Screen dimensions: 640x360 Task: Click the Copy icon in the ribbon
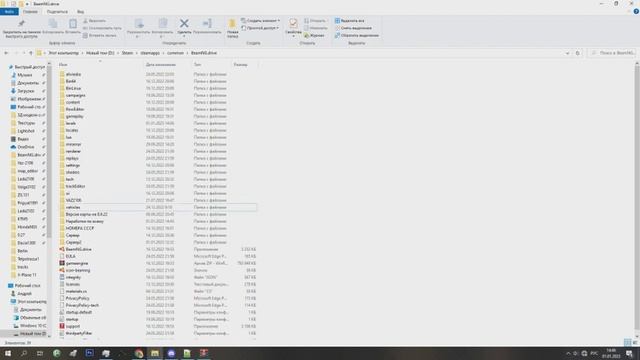click(x=53, y=24)
